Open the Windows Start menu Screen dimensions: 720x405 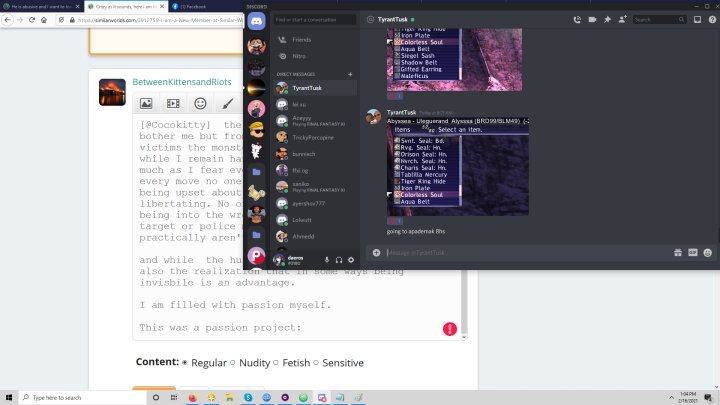pyautogui.click(x=9, y=397)
